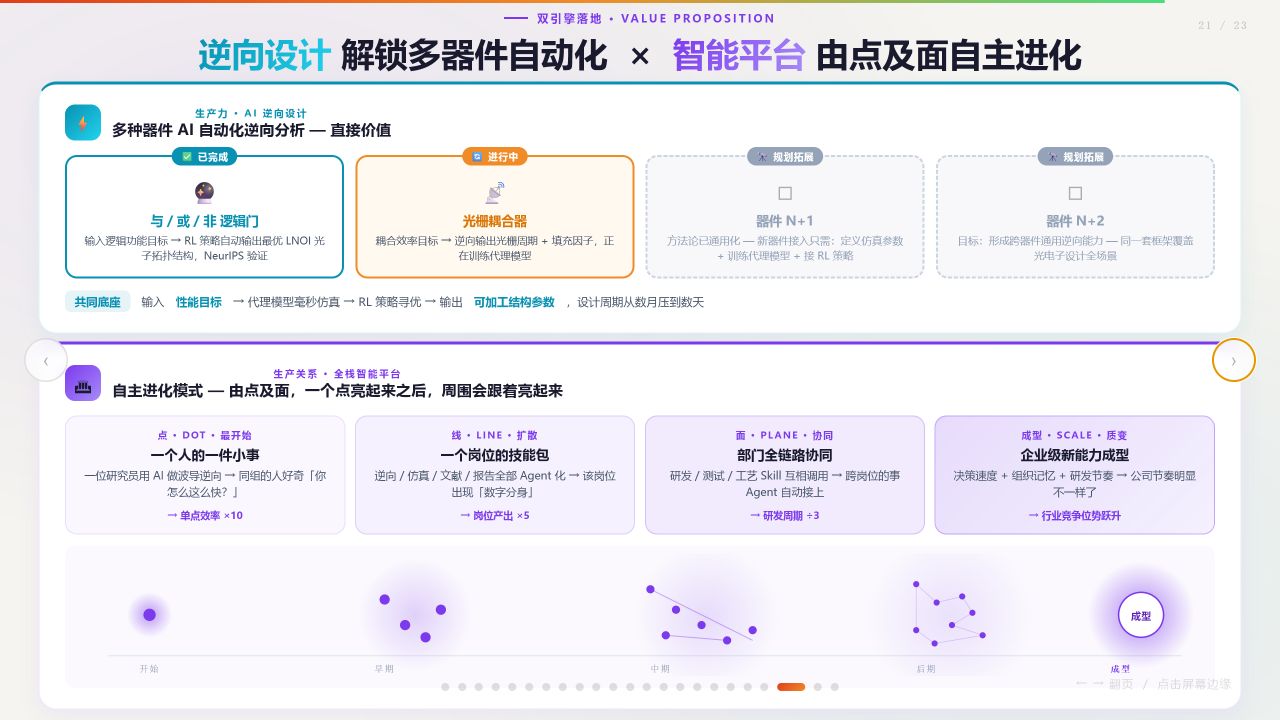Click the 生产力 · AI 逆向设计 section tag
The width and height of the screenshot is (1280, 720).
251,113
